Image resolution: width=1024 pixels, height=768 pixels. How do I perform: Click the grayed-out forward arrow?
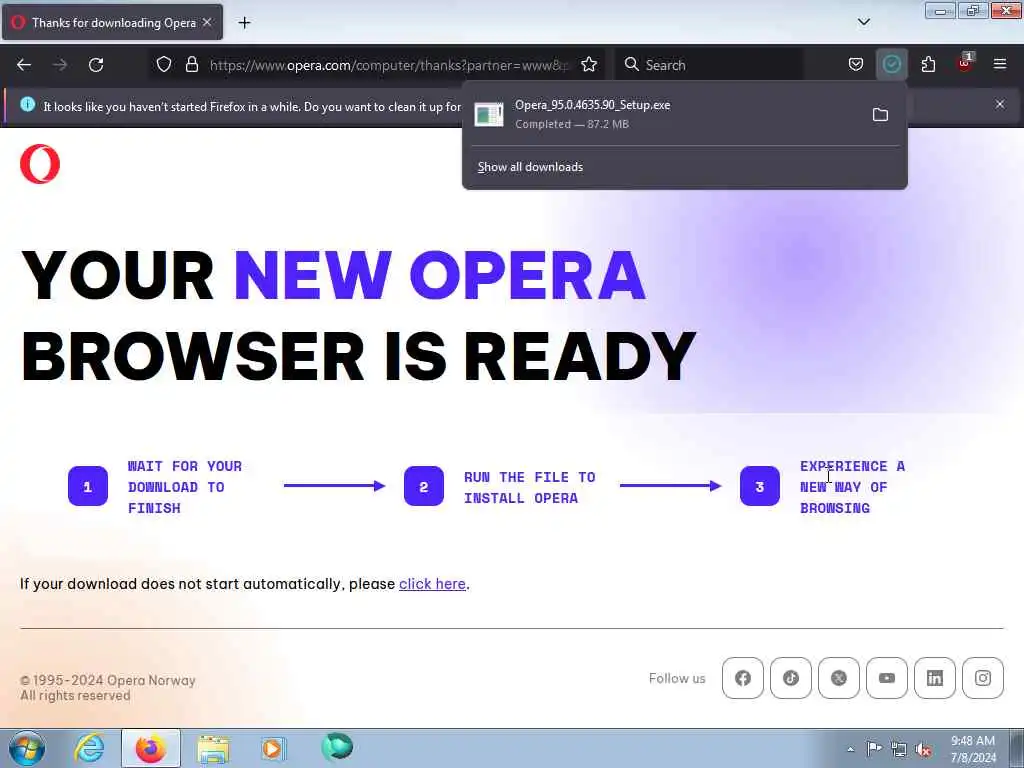tap(60, 65)
